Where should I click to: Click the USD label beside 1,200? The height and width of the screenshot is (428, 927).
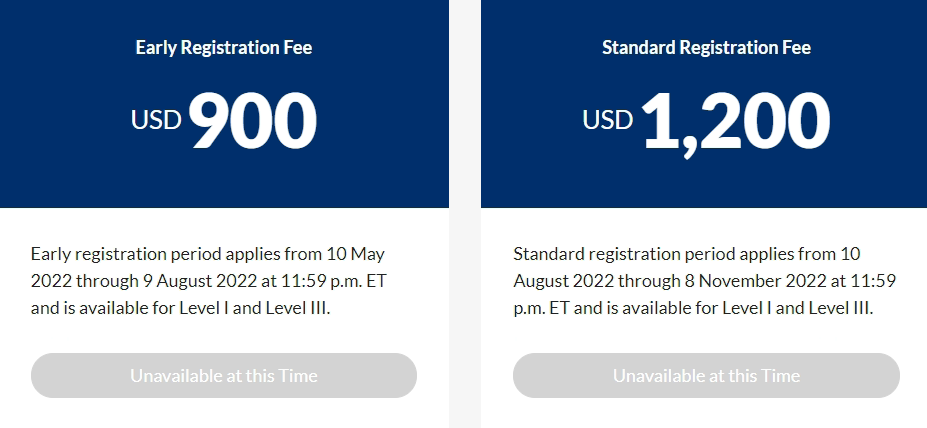click(x=608, y=121)
